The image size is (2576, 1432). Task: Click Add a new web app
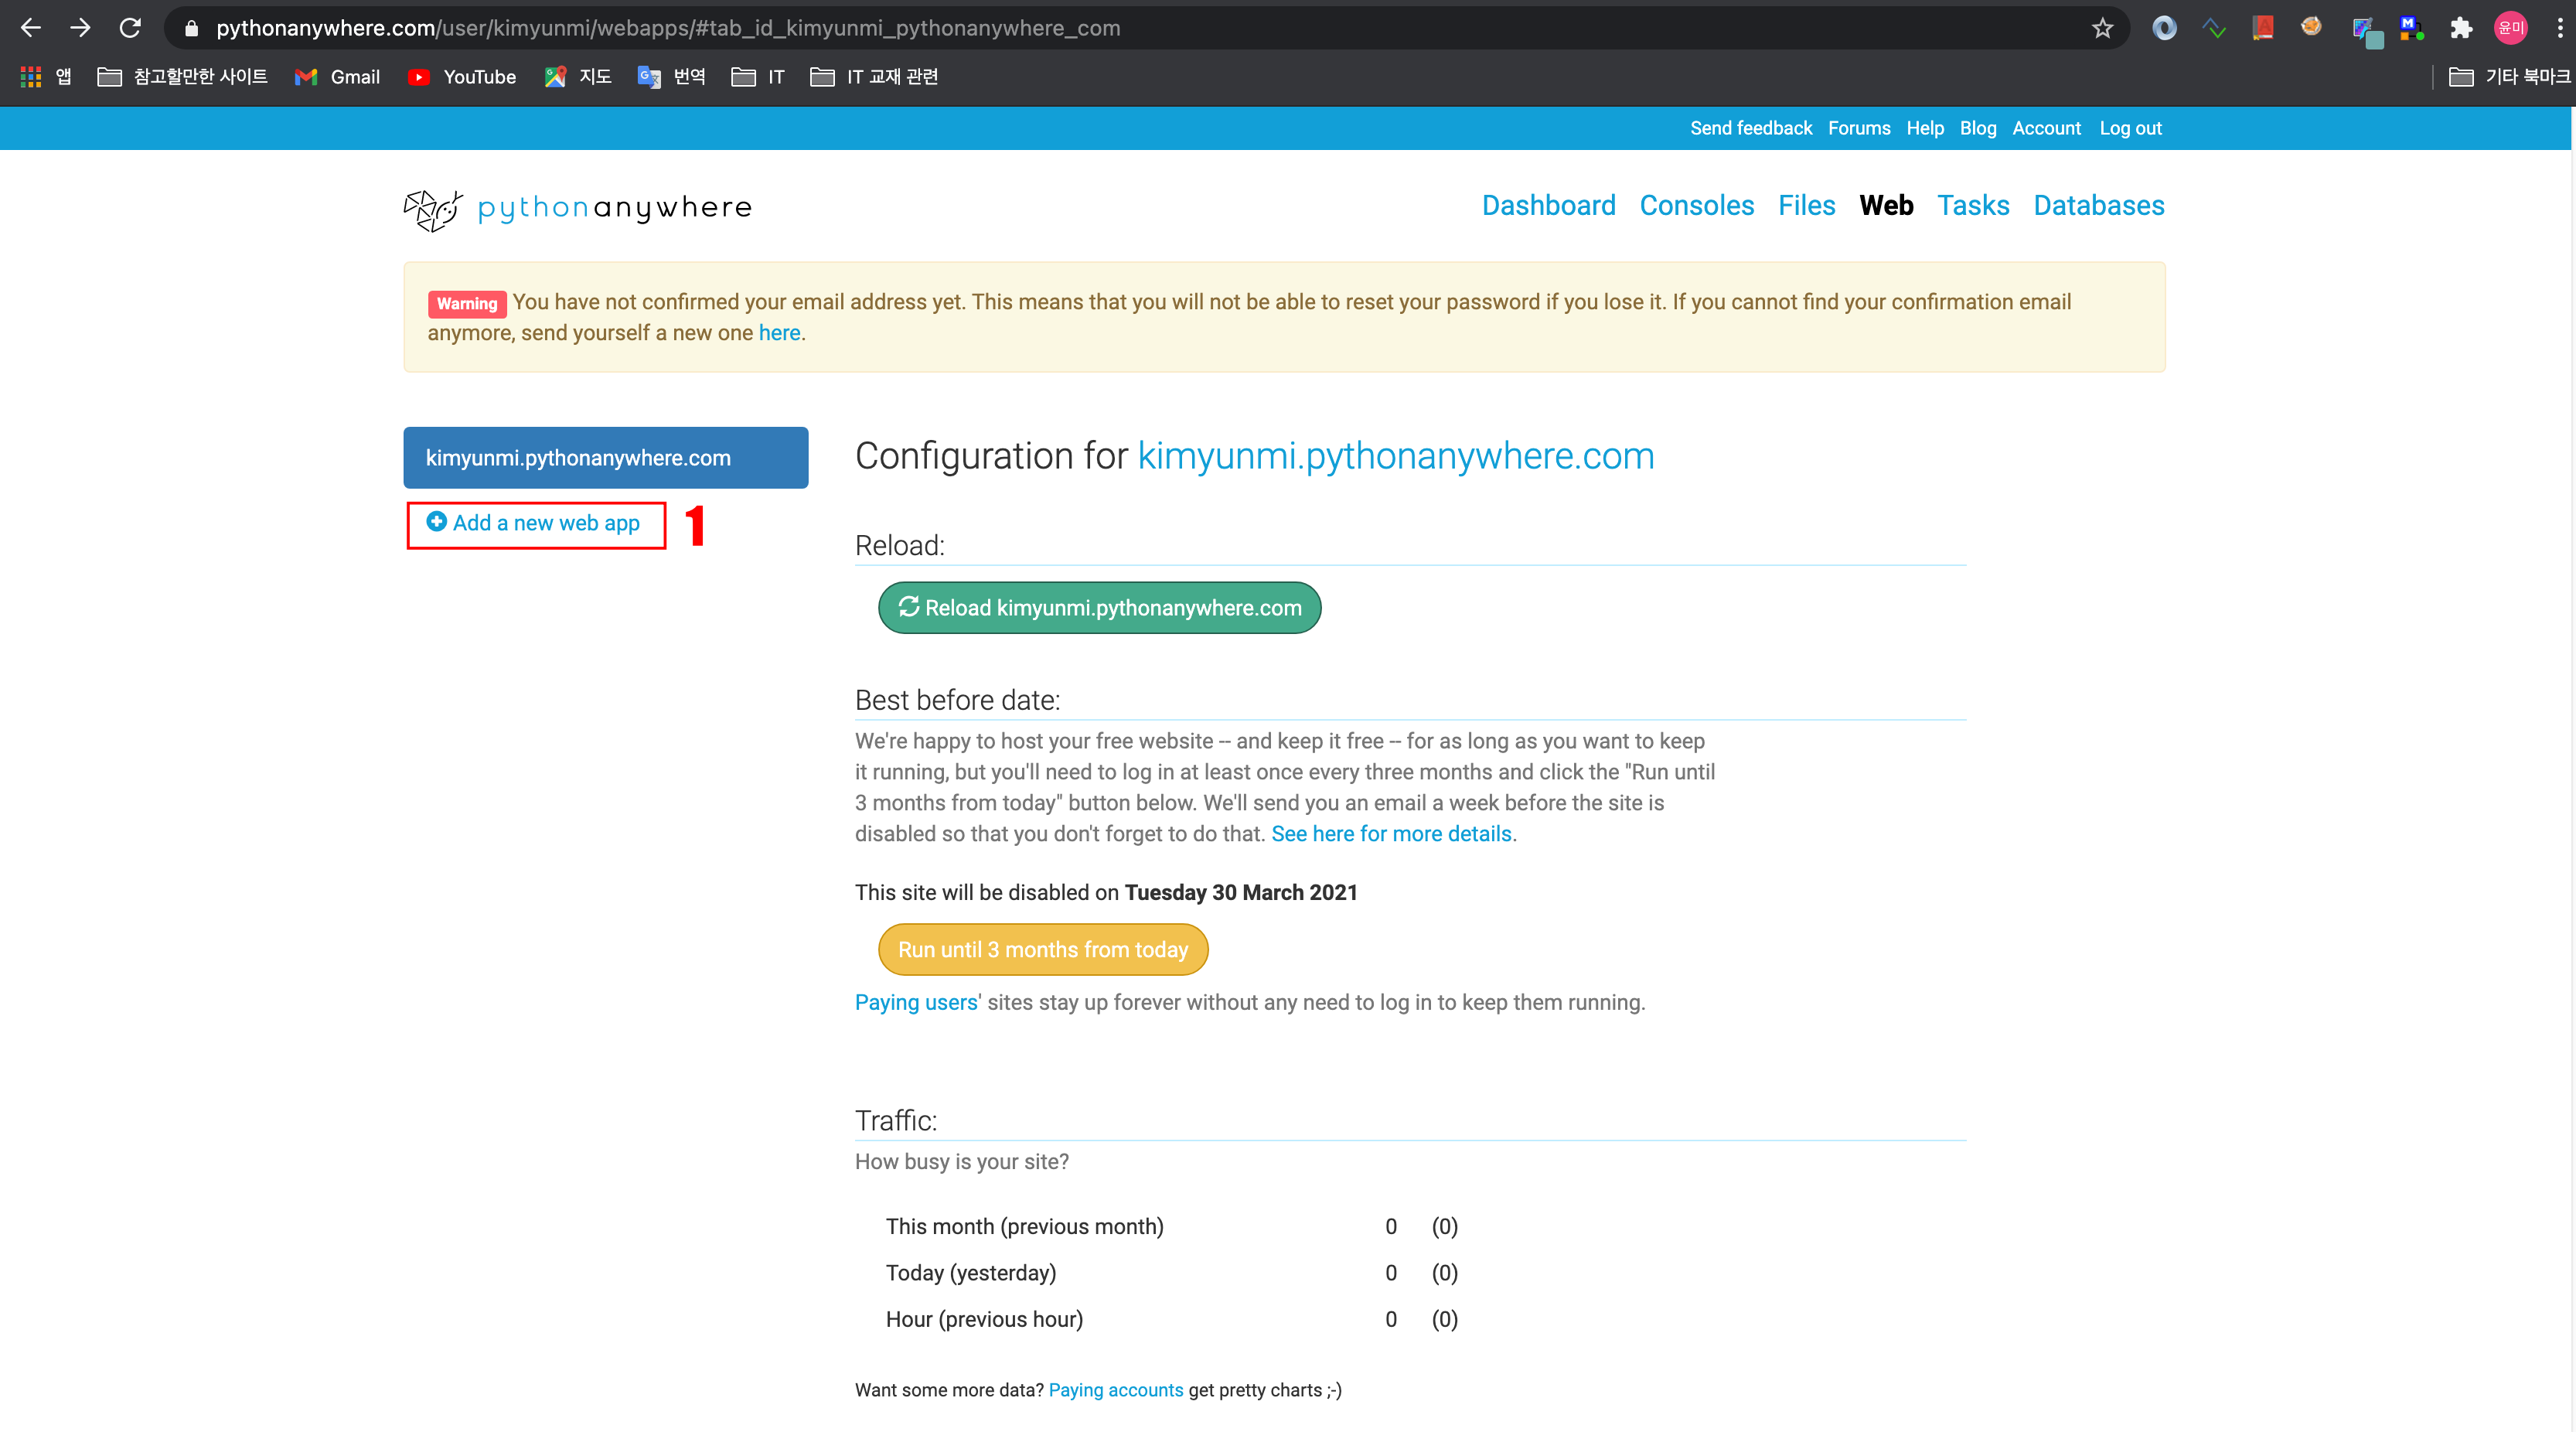coord(533,523)
